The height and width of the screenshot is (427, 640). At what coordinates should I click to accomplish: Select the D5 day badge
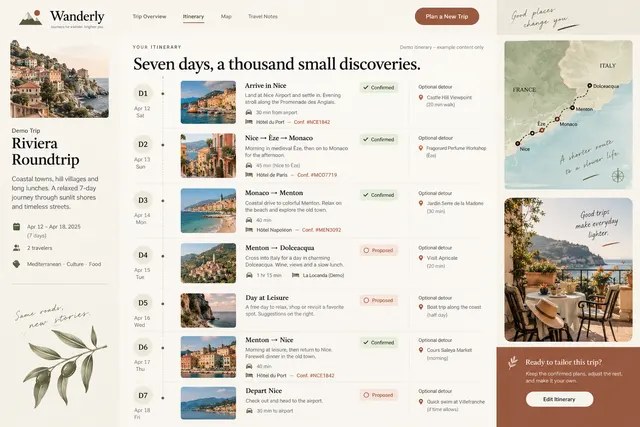click(x=143, y=303)
